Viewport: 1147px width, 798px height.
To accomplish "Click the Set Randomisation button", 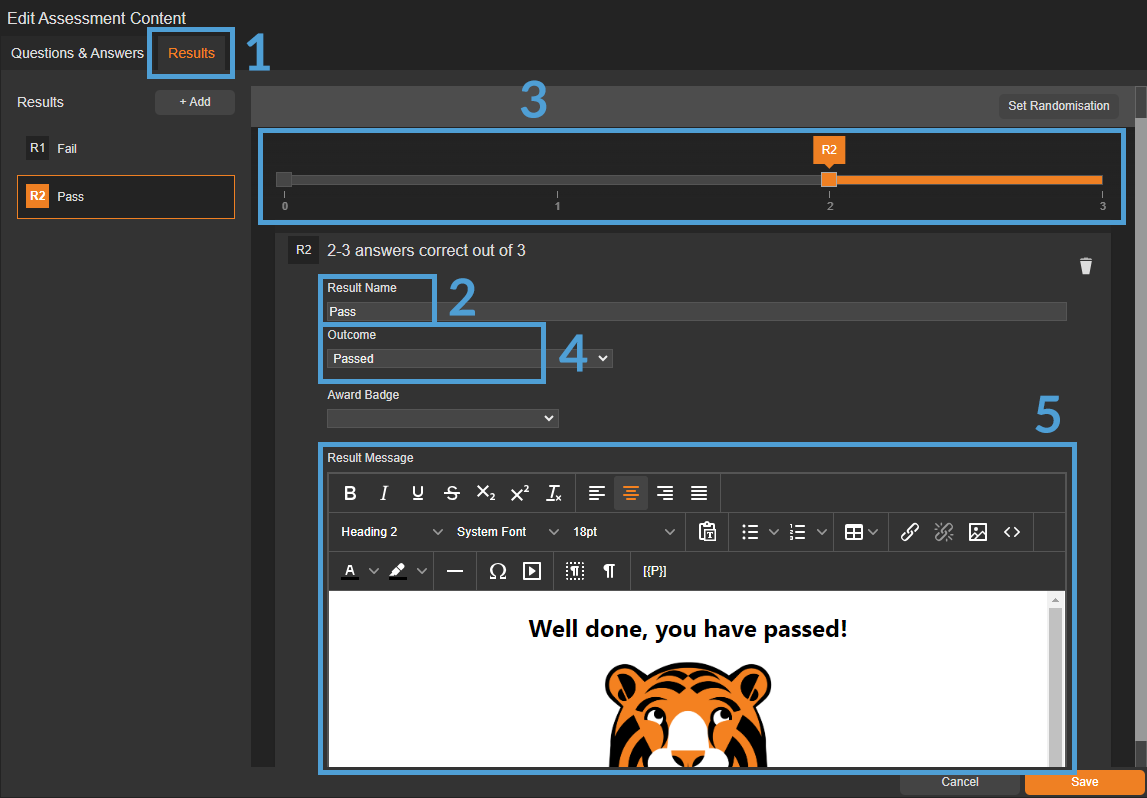I will click(x=1058, y=106).
